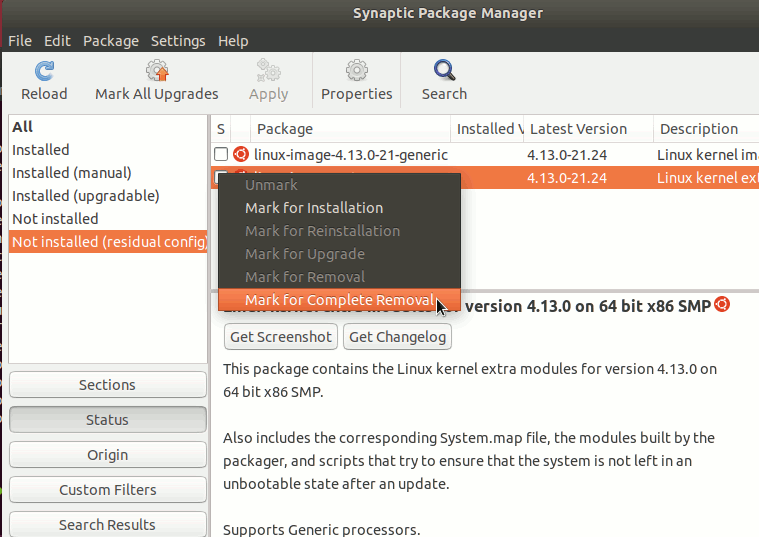
Task: Toggle the status checkbox for linux-image-4.13.0-21-generic
Action: pos(221,154)
